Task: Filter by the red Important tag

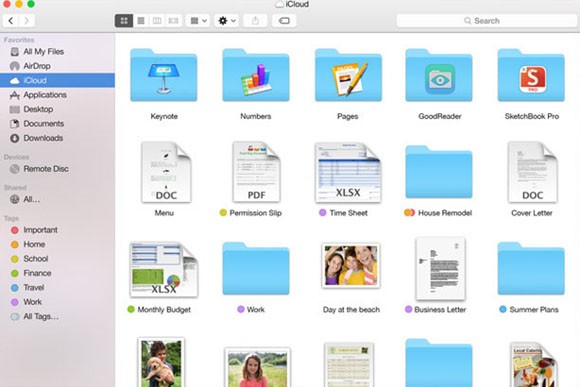Action: [x=57, y=230]
